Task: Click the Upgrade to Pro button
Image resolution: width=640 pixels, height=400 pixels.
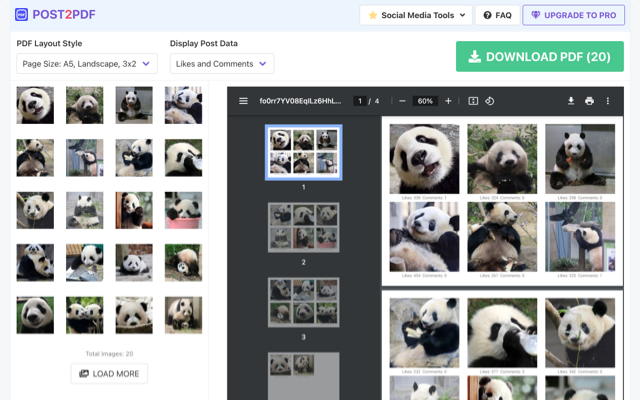Action: [573, 15]
